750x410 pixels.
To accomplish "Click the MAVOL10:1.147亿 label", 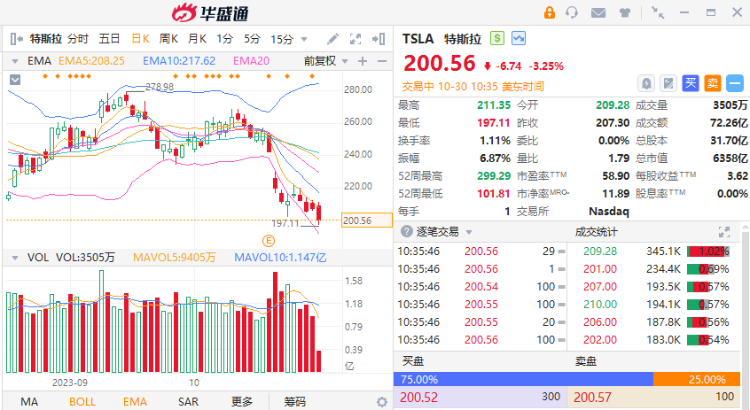I will tap(280, 258).
